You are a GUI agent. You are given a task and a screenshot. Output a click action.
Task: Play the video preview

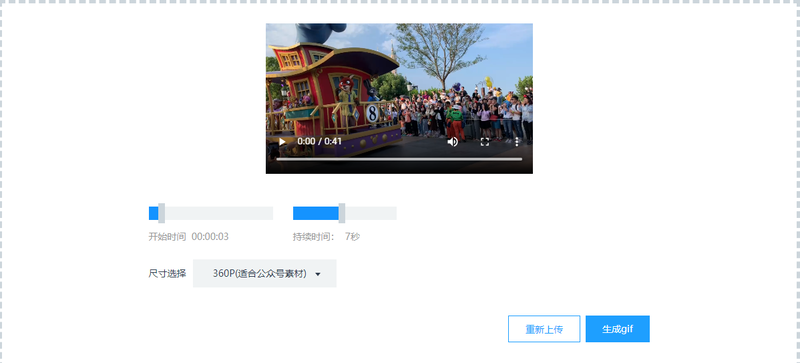282,141
